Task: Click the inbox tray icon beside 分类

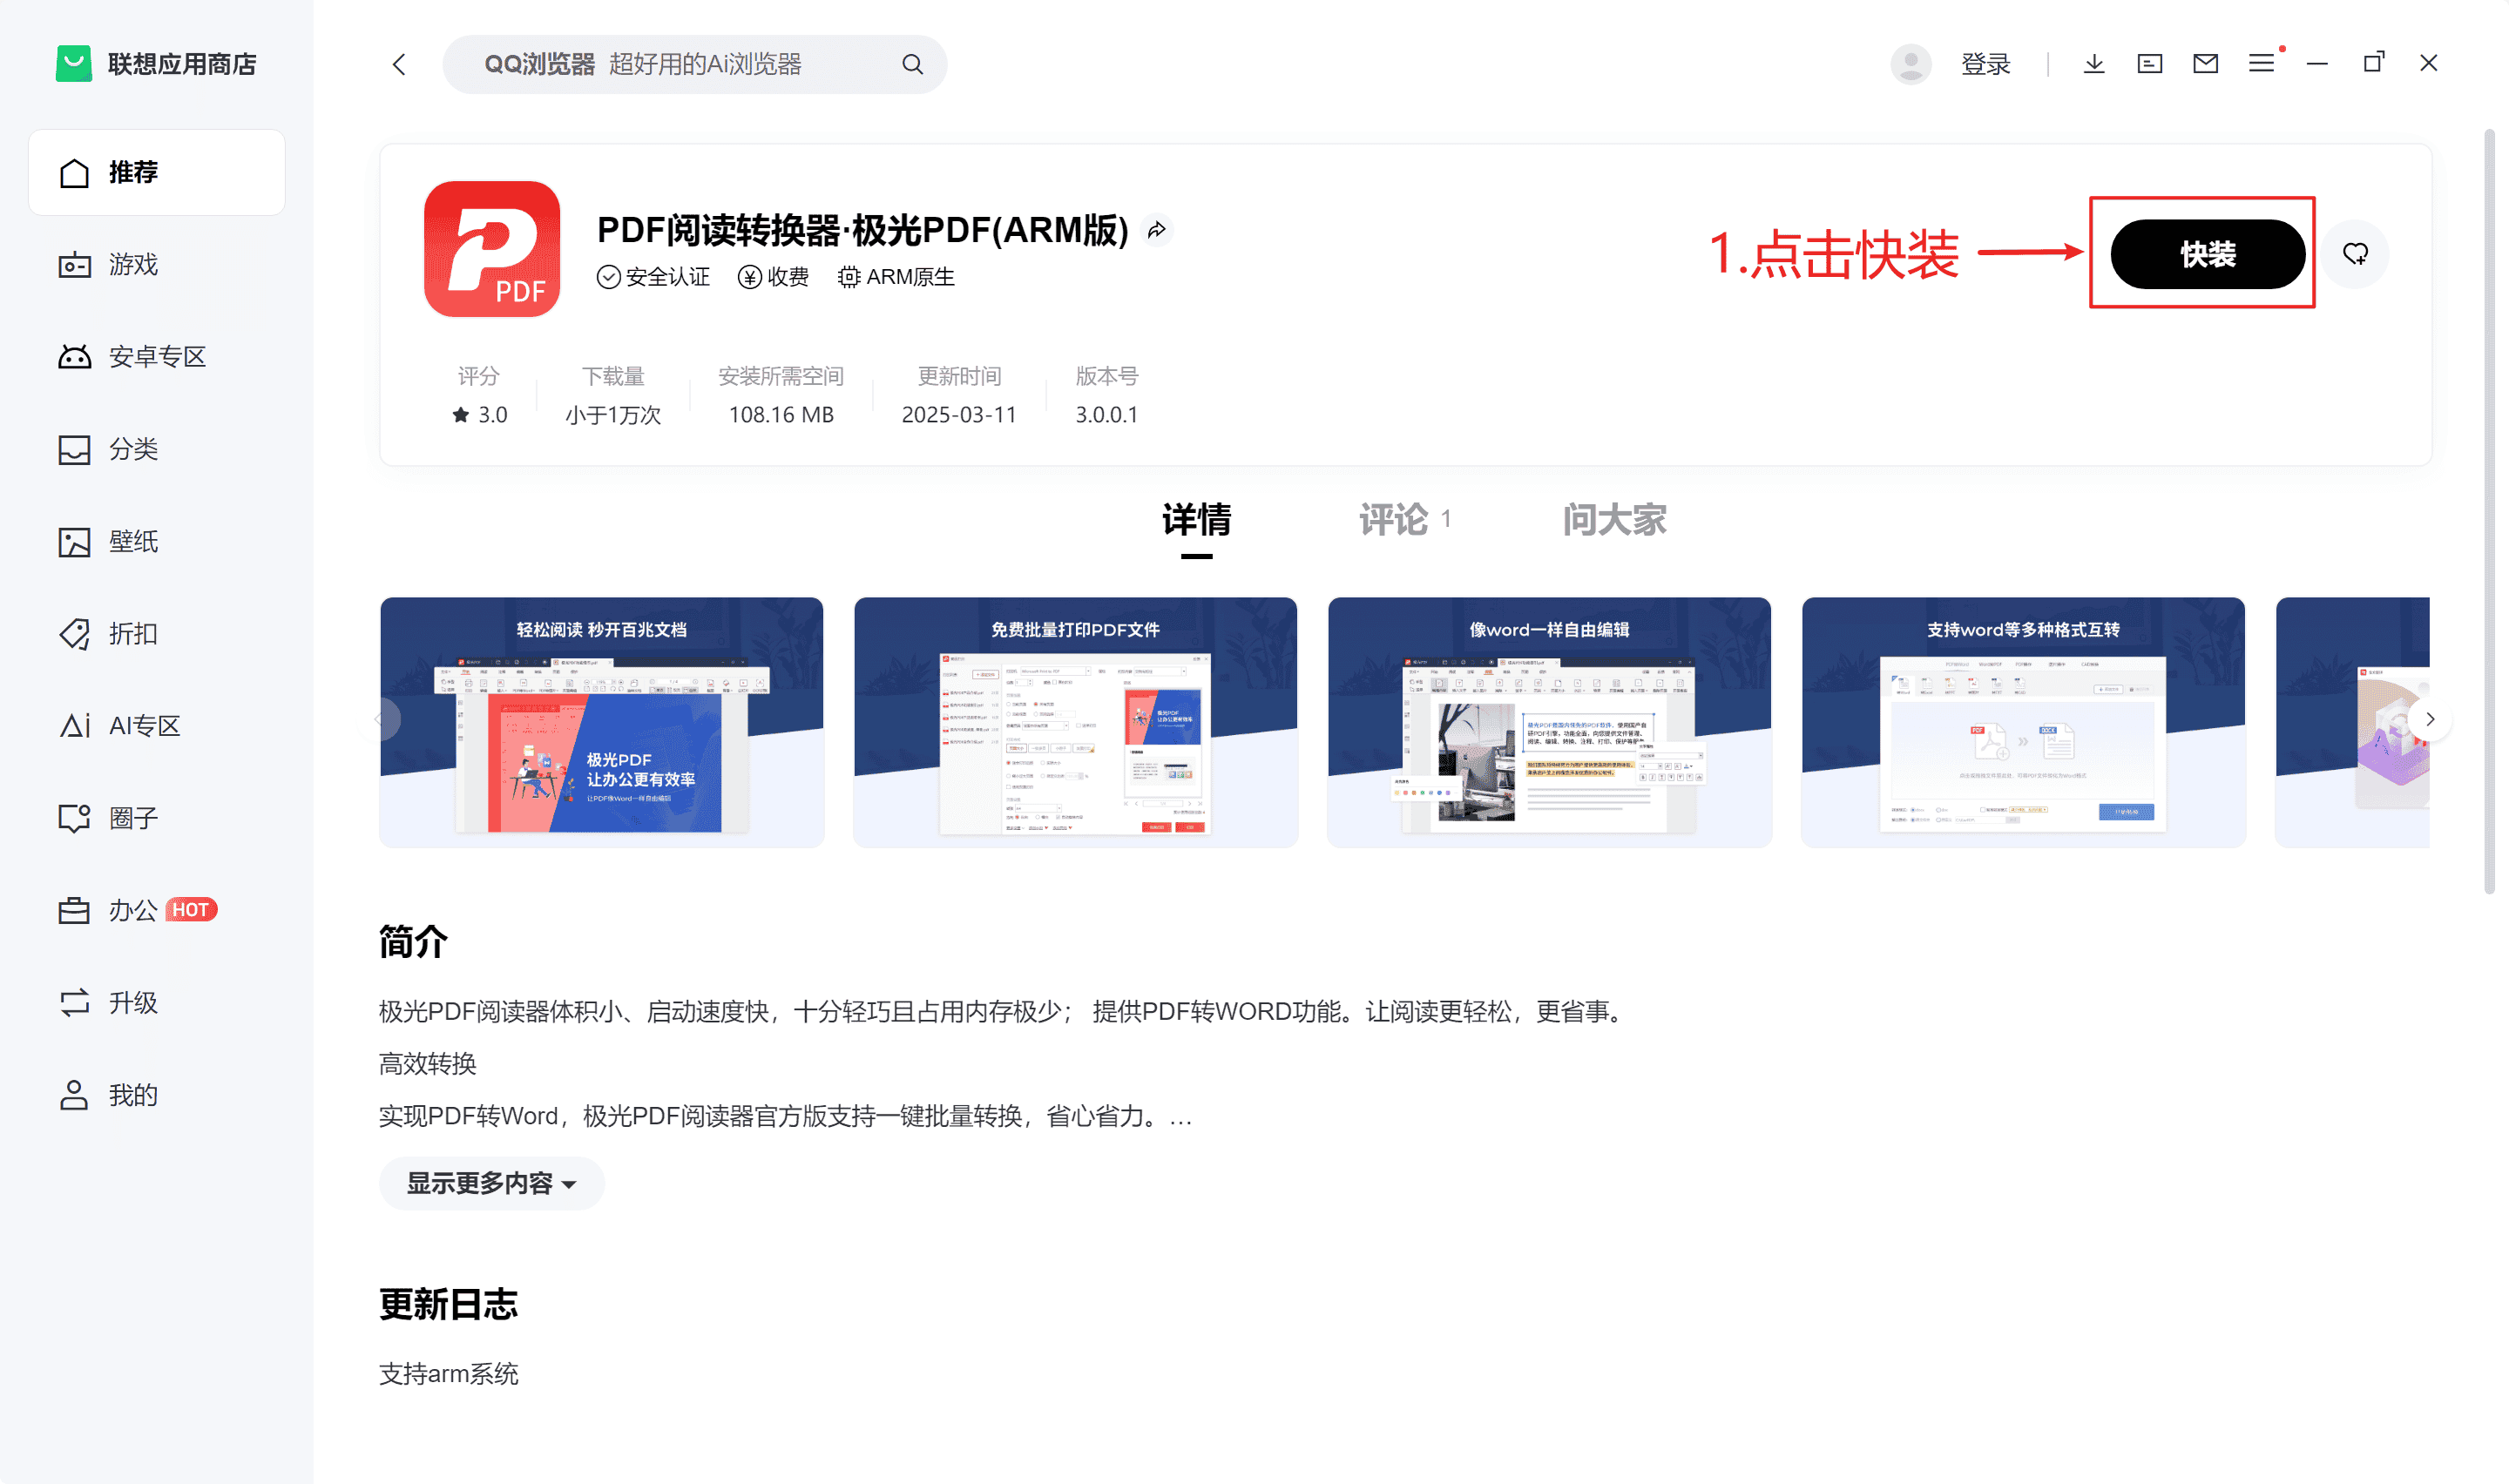Action: tap(74, 450)
